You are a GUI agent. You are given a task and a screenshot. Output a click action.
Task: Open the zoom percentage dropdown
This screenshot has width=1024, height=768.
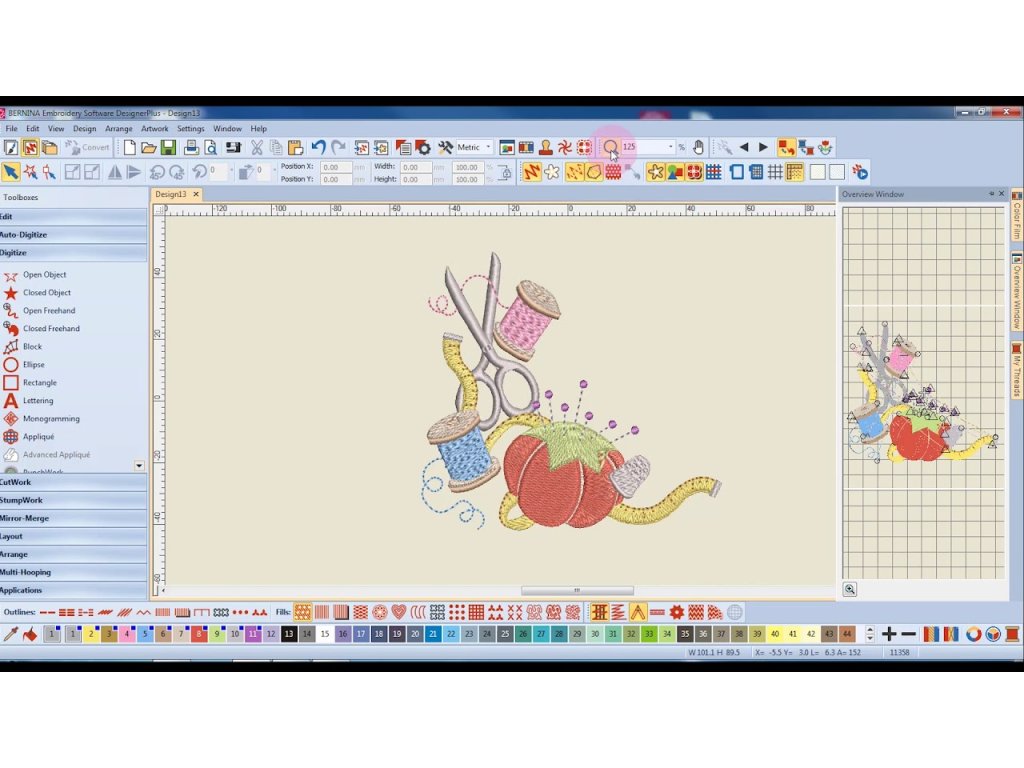[670, 147]
